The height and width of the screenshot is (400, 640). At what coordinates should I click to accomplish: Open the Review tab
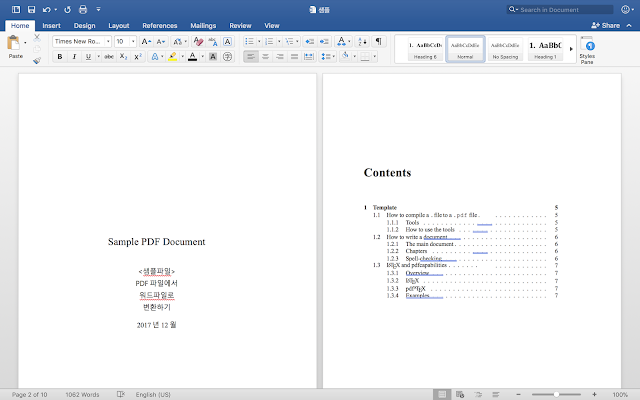[240, 25]
